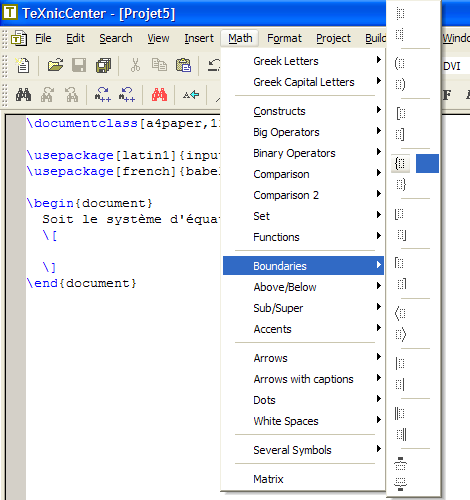Insert right double vertical bar boundary

pyautogui.click(x=402, y=434)
